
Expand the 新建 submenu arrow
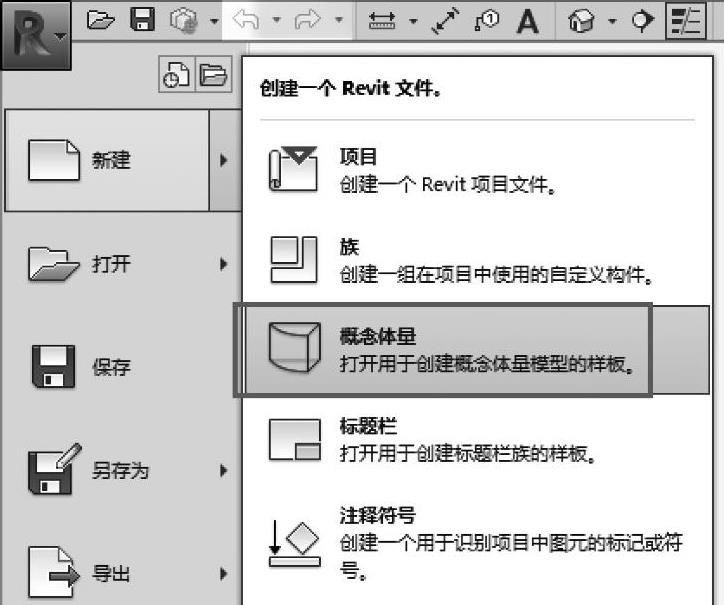[224, 160]
